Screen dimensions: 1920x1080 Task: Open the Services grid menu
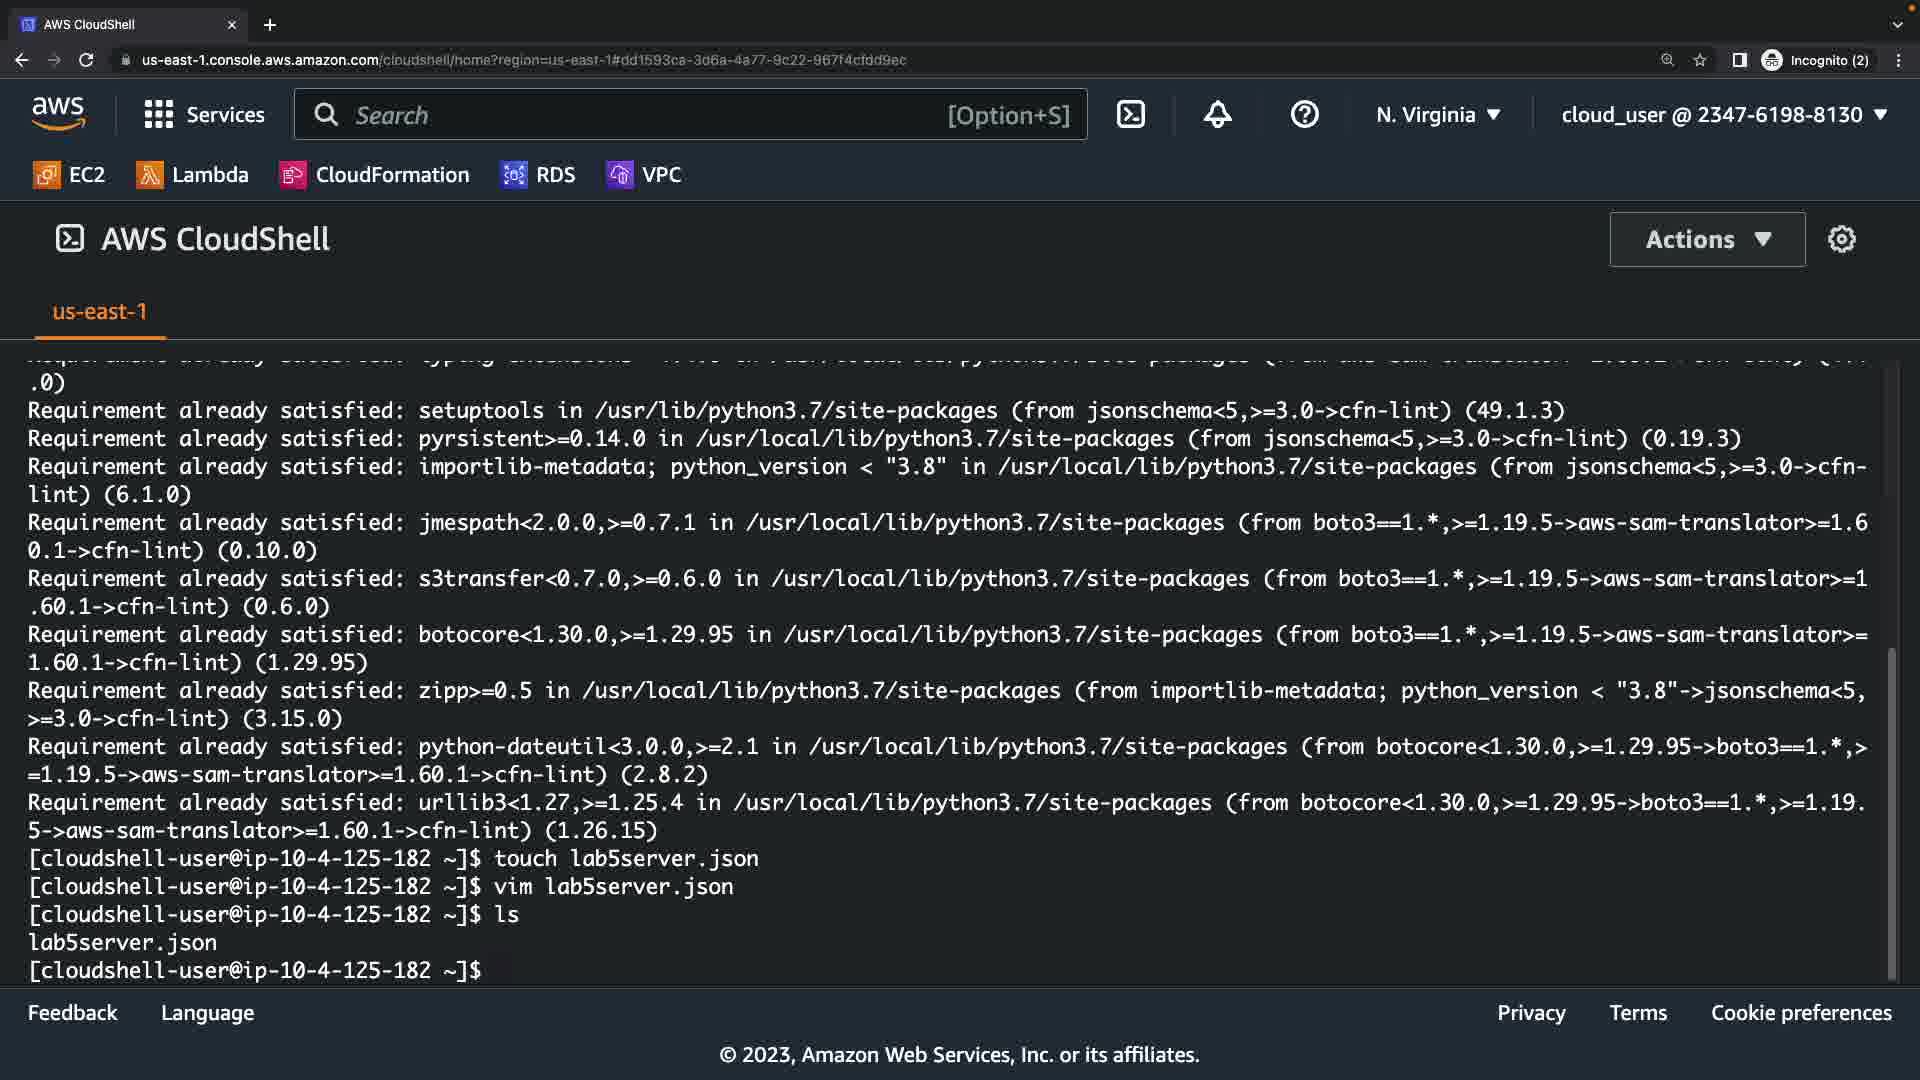click(x=204, y=115)
